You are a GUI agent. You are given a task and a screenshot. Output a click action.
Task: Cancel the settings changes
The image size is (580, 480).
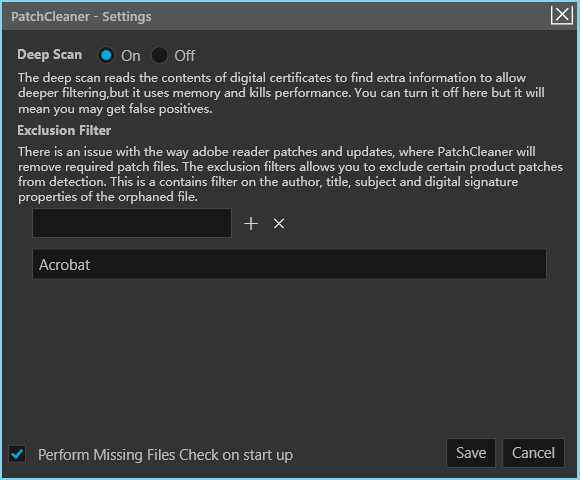(533, 453)
